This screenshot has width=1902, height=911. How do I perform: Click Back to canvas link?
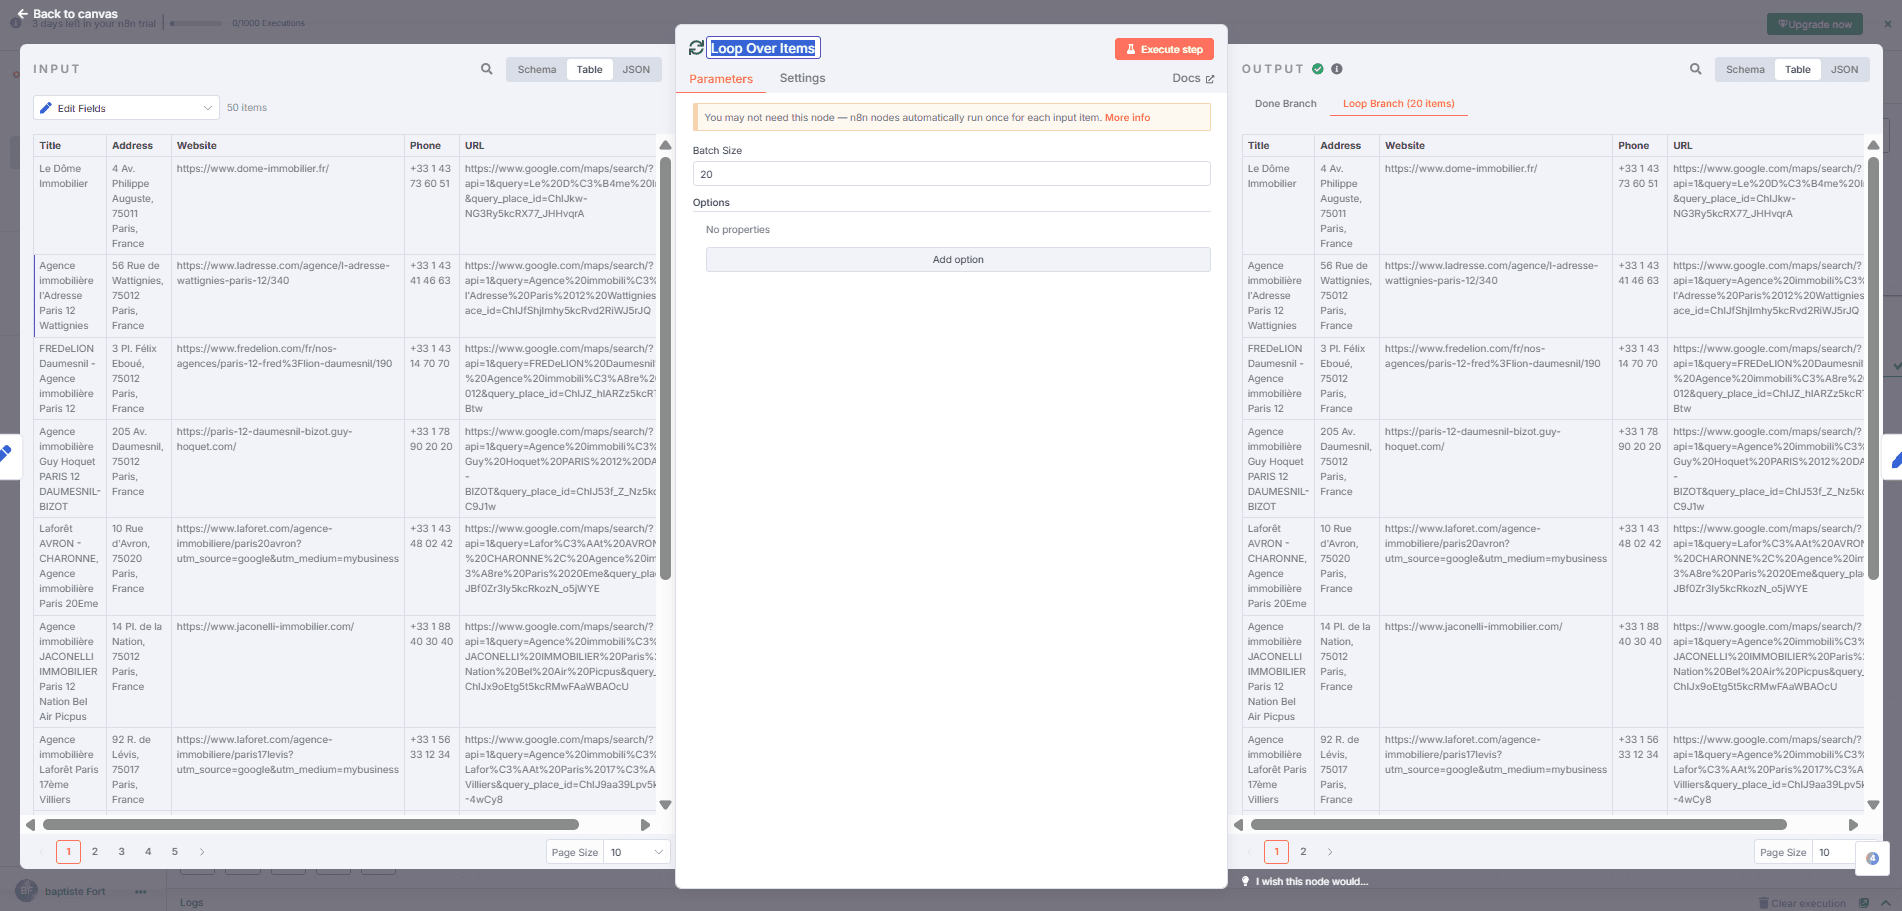point(75,14)
